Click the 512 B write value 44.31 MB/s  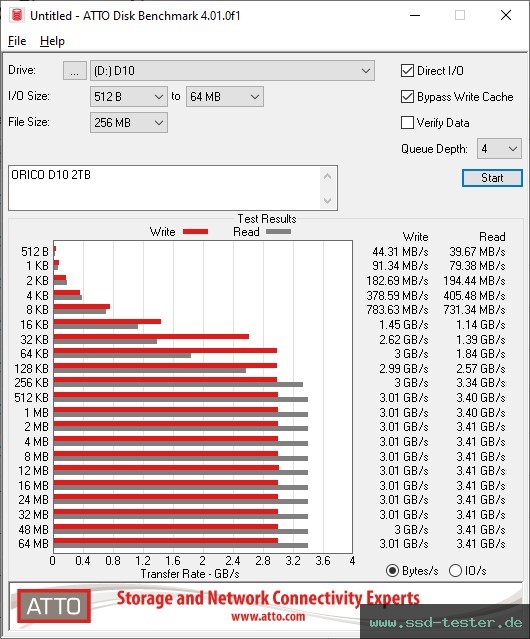click(400, 252)
